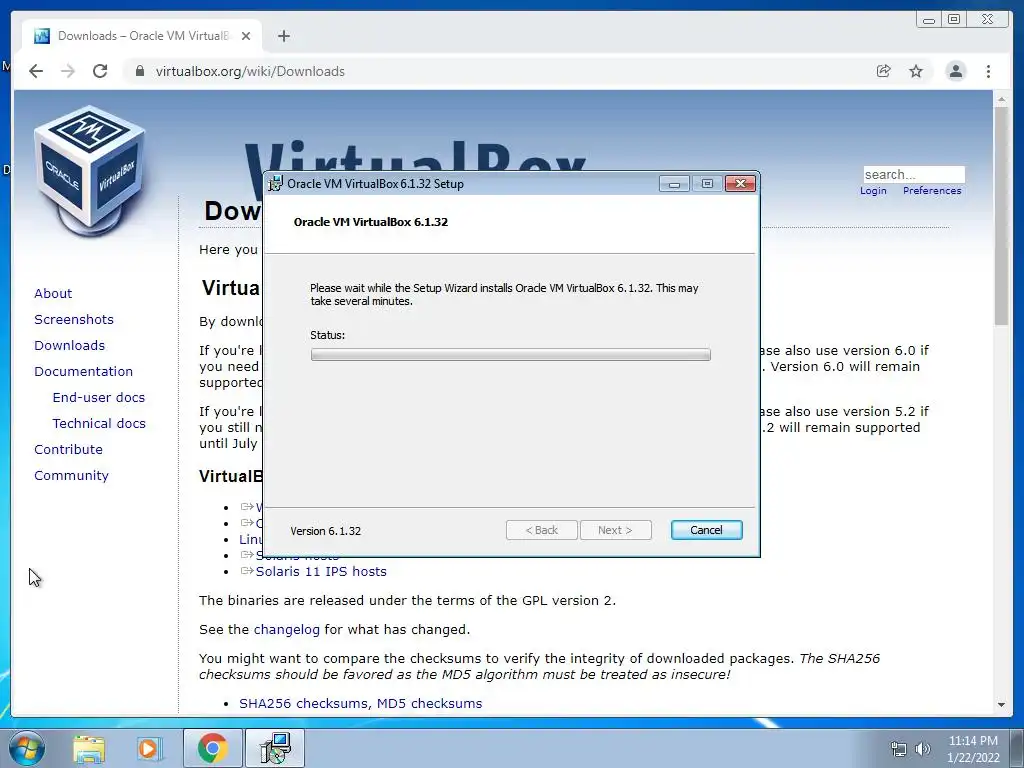
Task: Click the external-link icon before Solaris 11 IPS
Action: tap(247, 571)
